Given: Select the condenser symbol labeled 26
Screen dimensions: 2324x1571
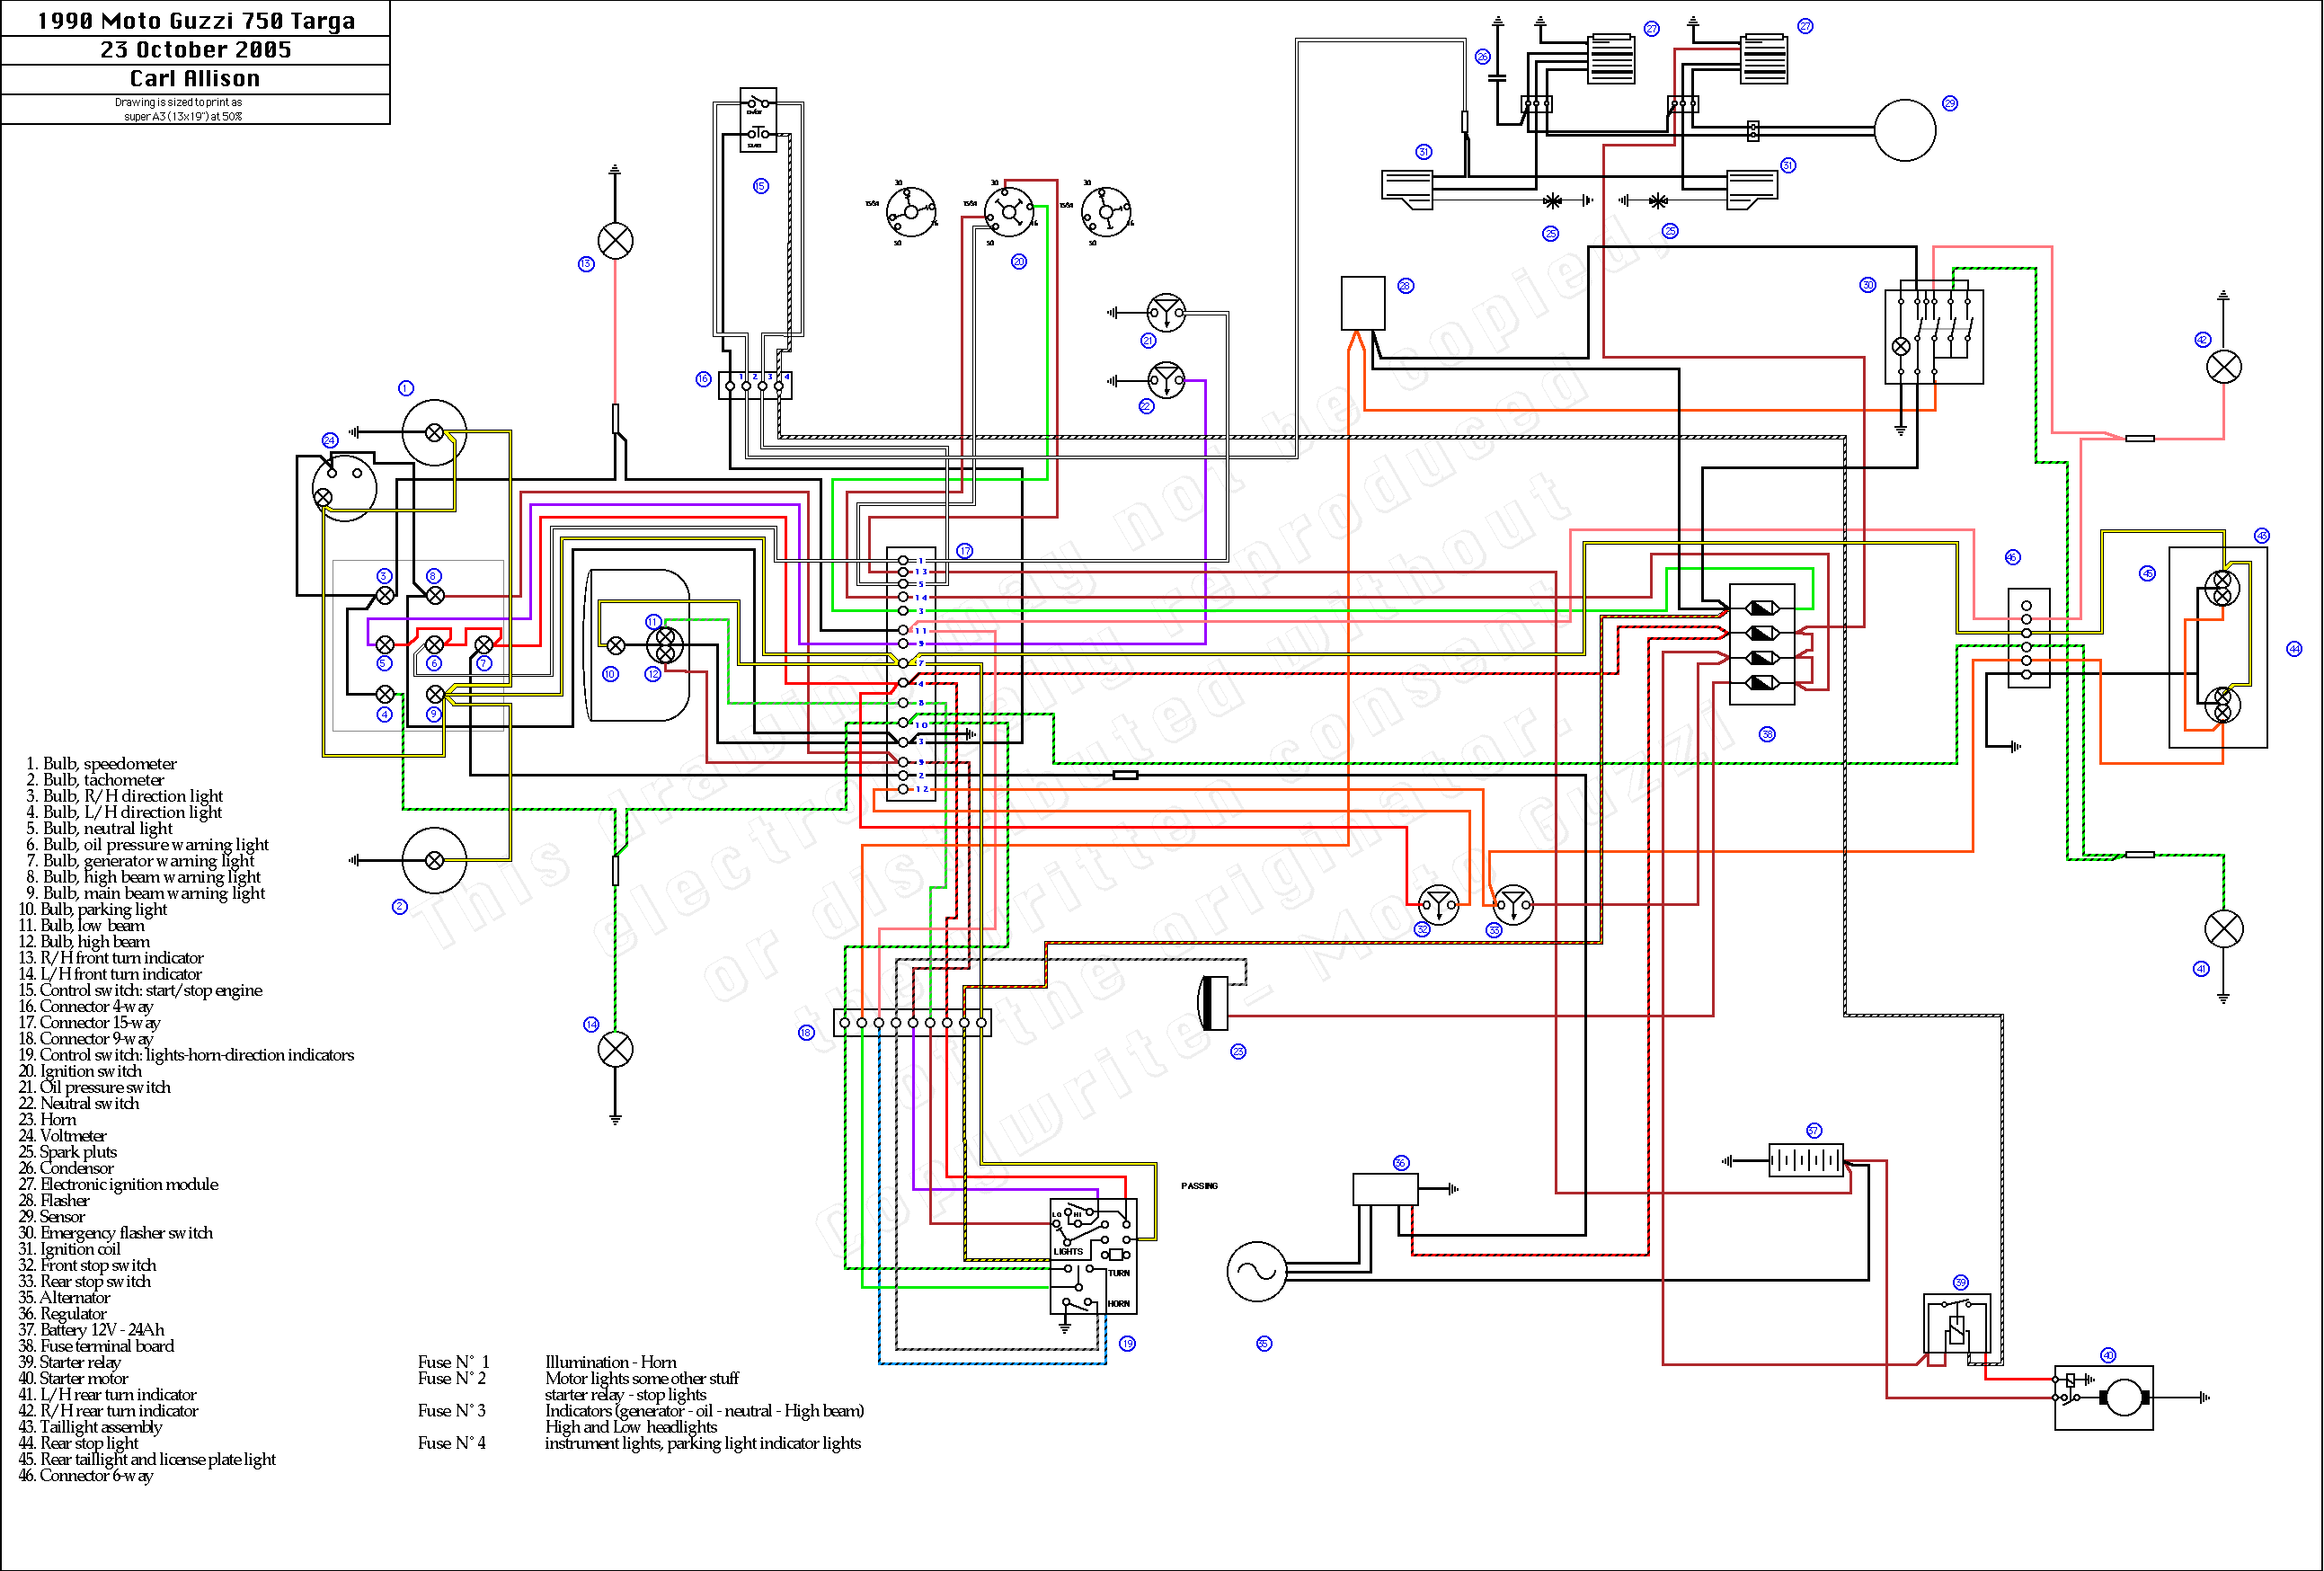Looking at the screenshot, I should point(1497,76).
